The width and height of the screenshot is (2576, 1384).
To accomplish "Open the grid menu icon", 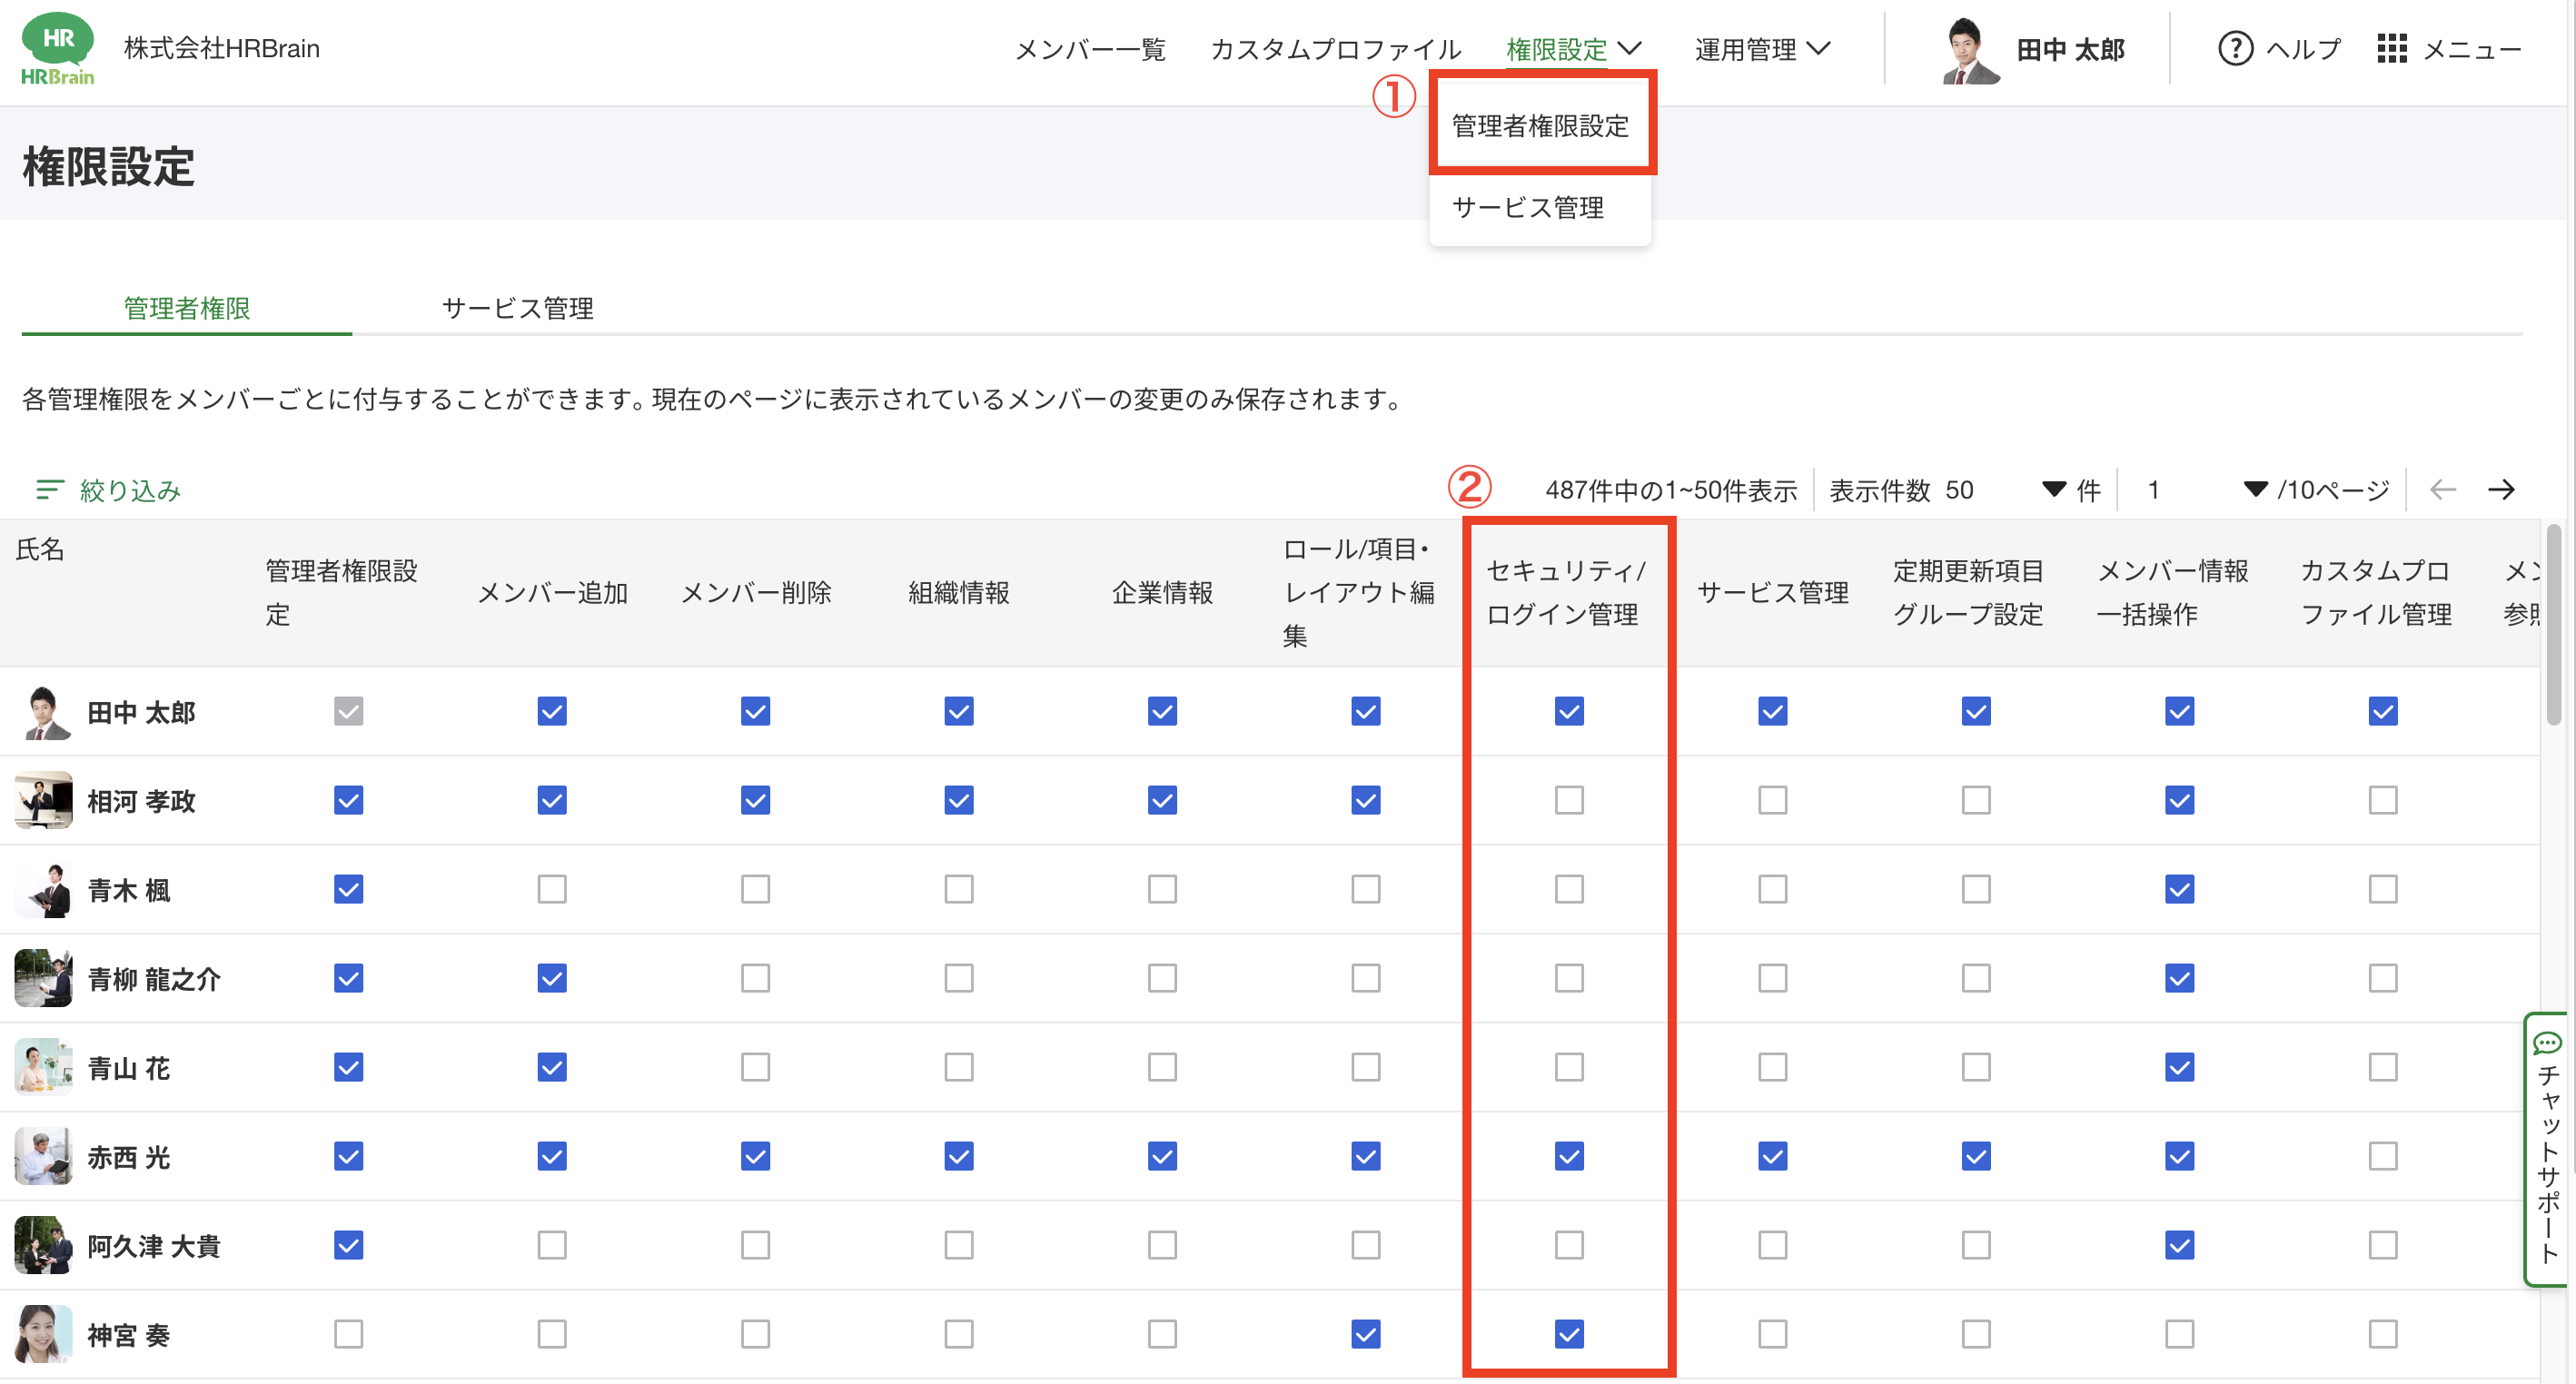I will click(x=2391, y=48).
